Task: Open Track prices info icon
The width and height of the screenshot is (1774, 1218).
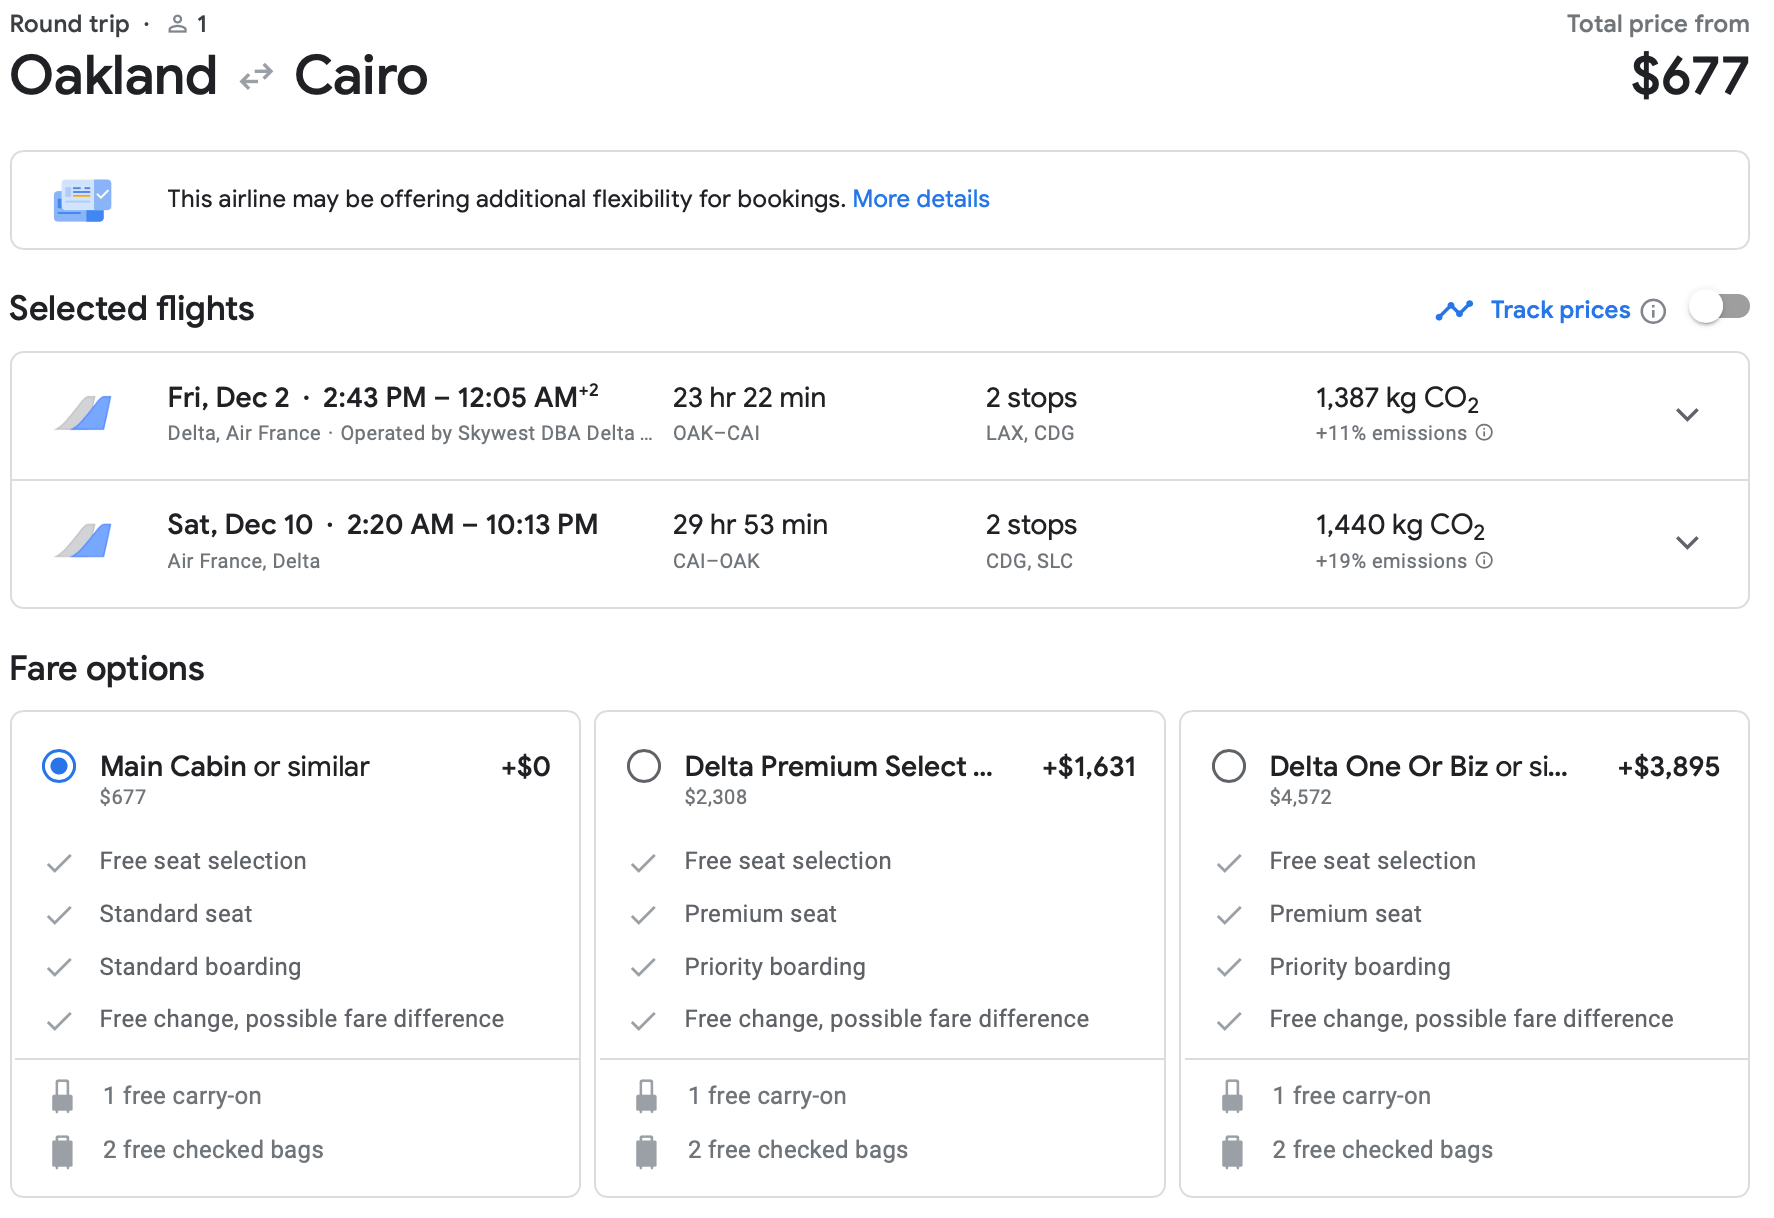Action: pyautogui.click(x=1654, y=311)
